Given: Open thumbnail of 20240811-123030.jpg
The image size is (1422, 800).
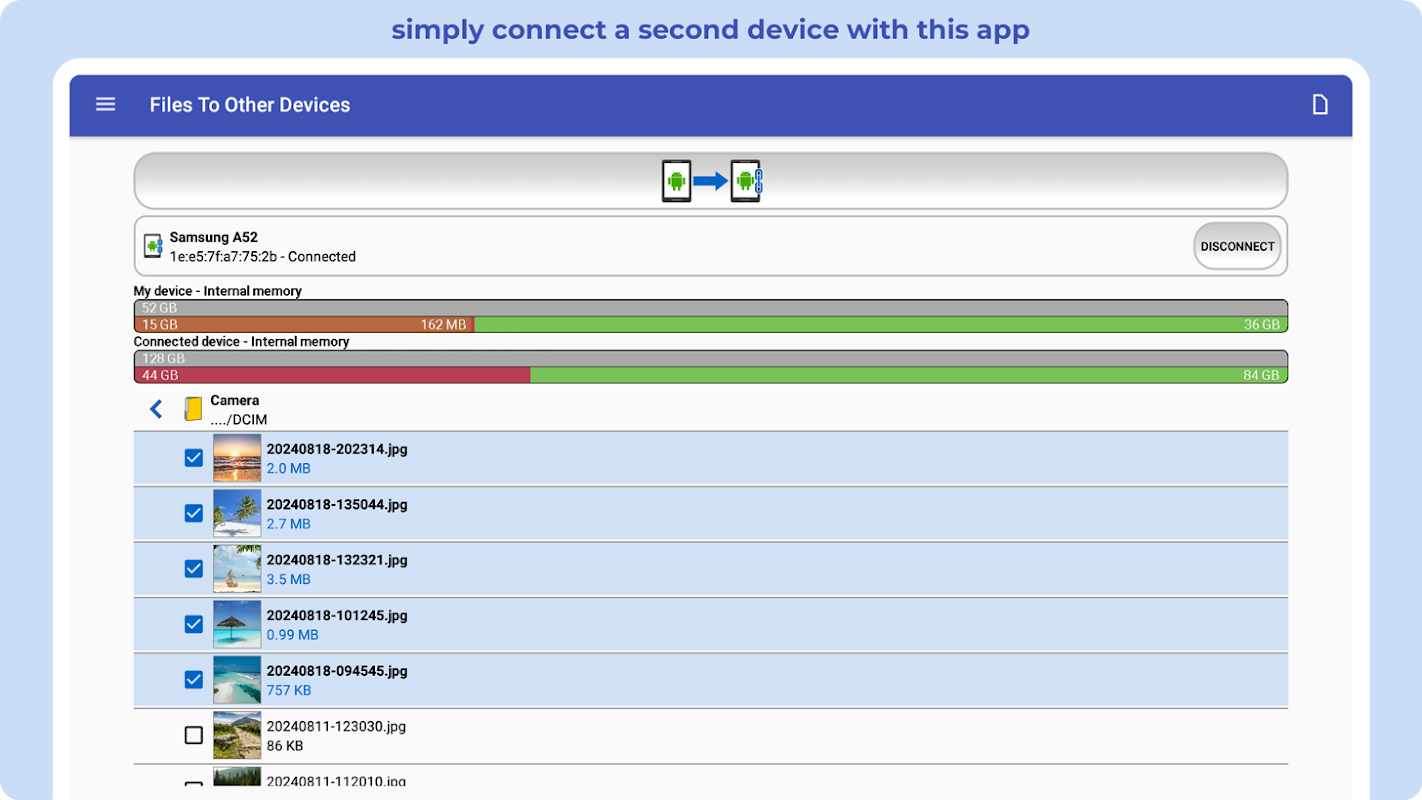Looking at the screenshot, I should point(237,735).
